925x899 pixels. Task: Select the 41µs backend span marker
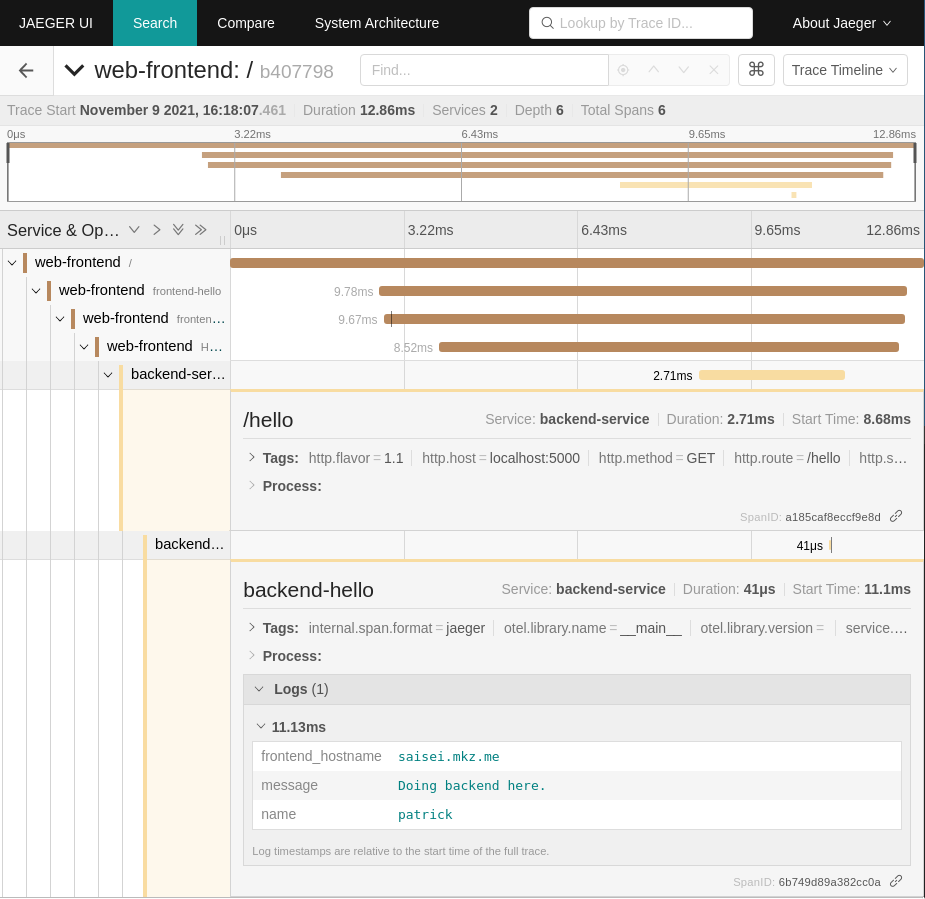click(831, 545)
